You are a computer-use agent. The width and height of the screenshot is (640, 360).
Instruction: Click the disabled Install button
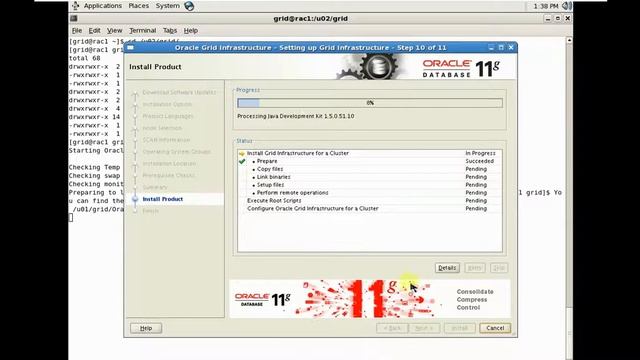point(460,328)
